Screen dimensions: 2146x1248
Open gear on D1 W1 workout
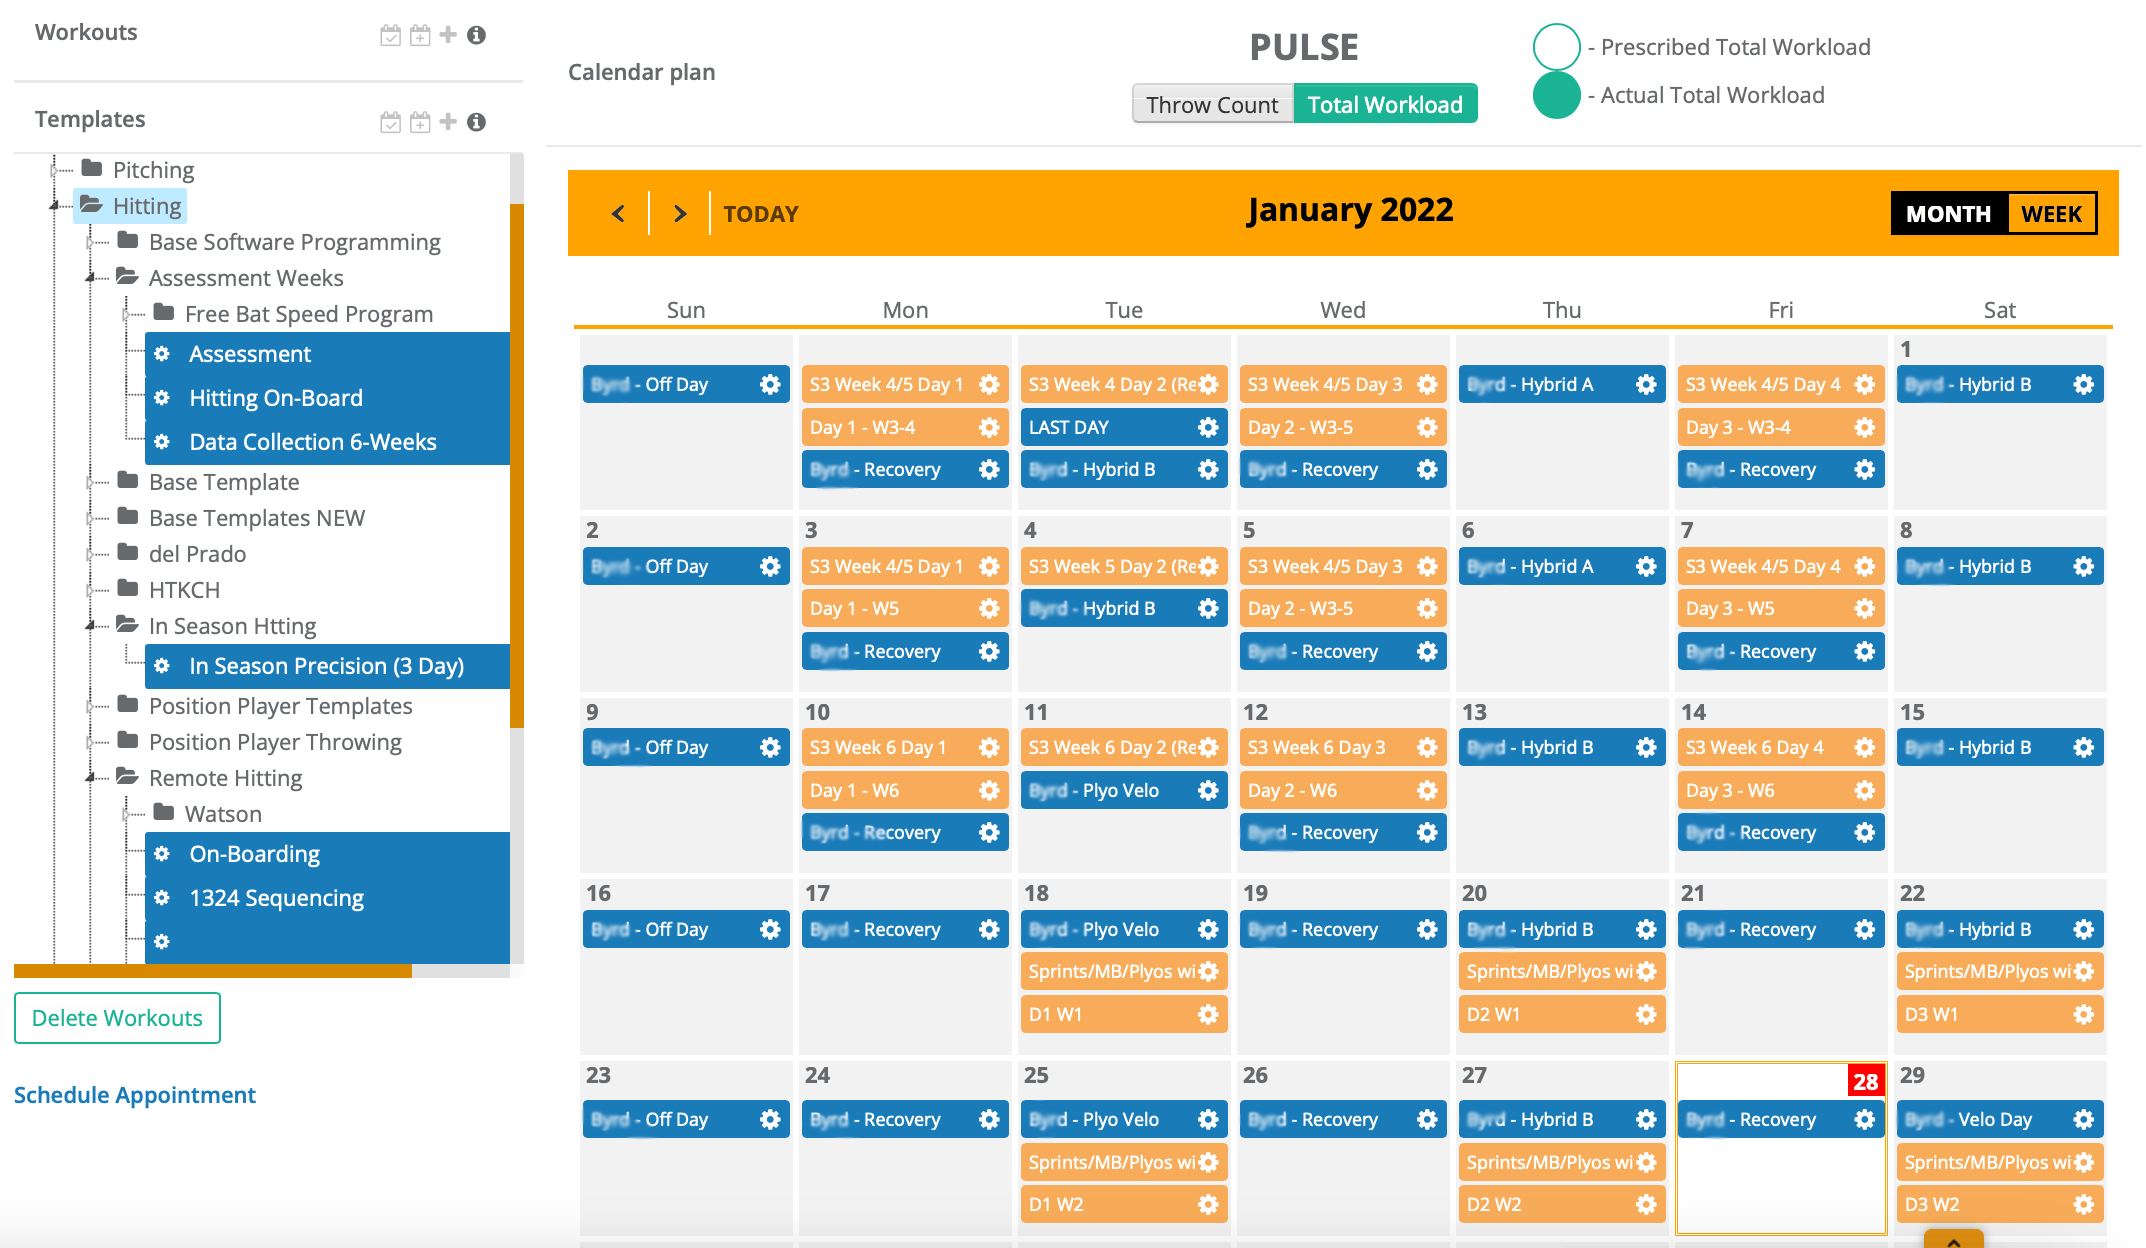coord(1208,1014)
